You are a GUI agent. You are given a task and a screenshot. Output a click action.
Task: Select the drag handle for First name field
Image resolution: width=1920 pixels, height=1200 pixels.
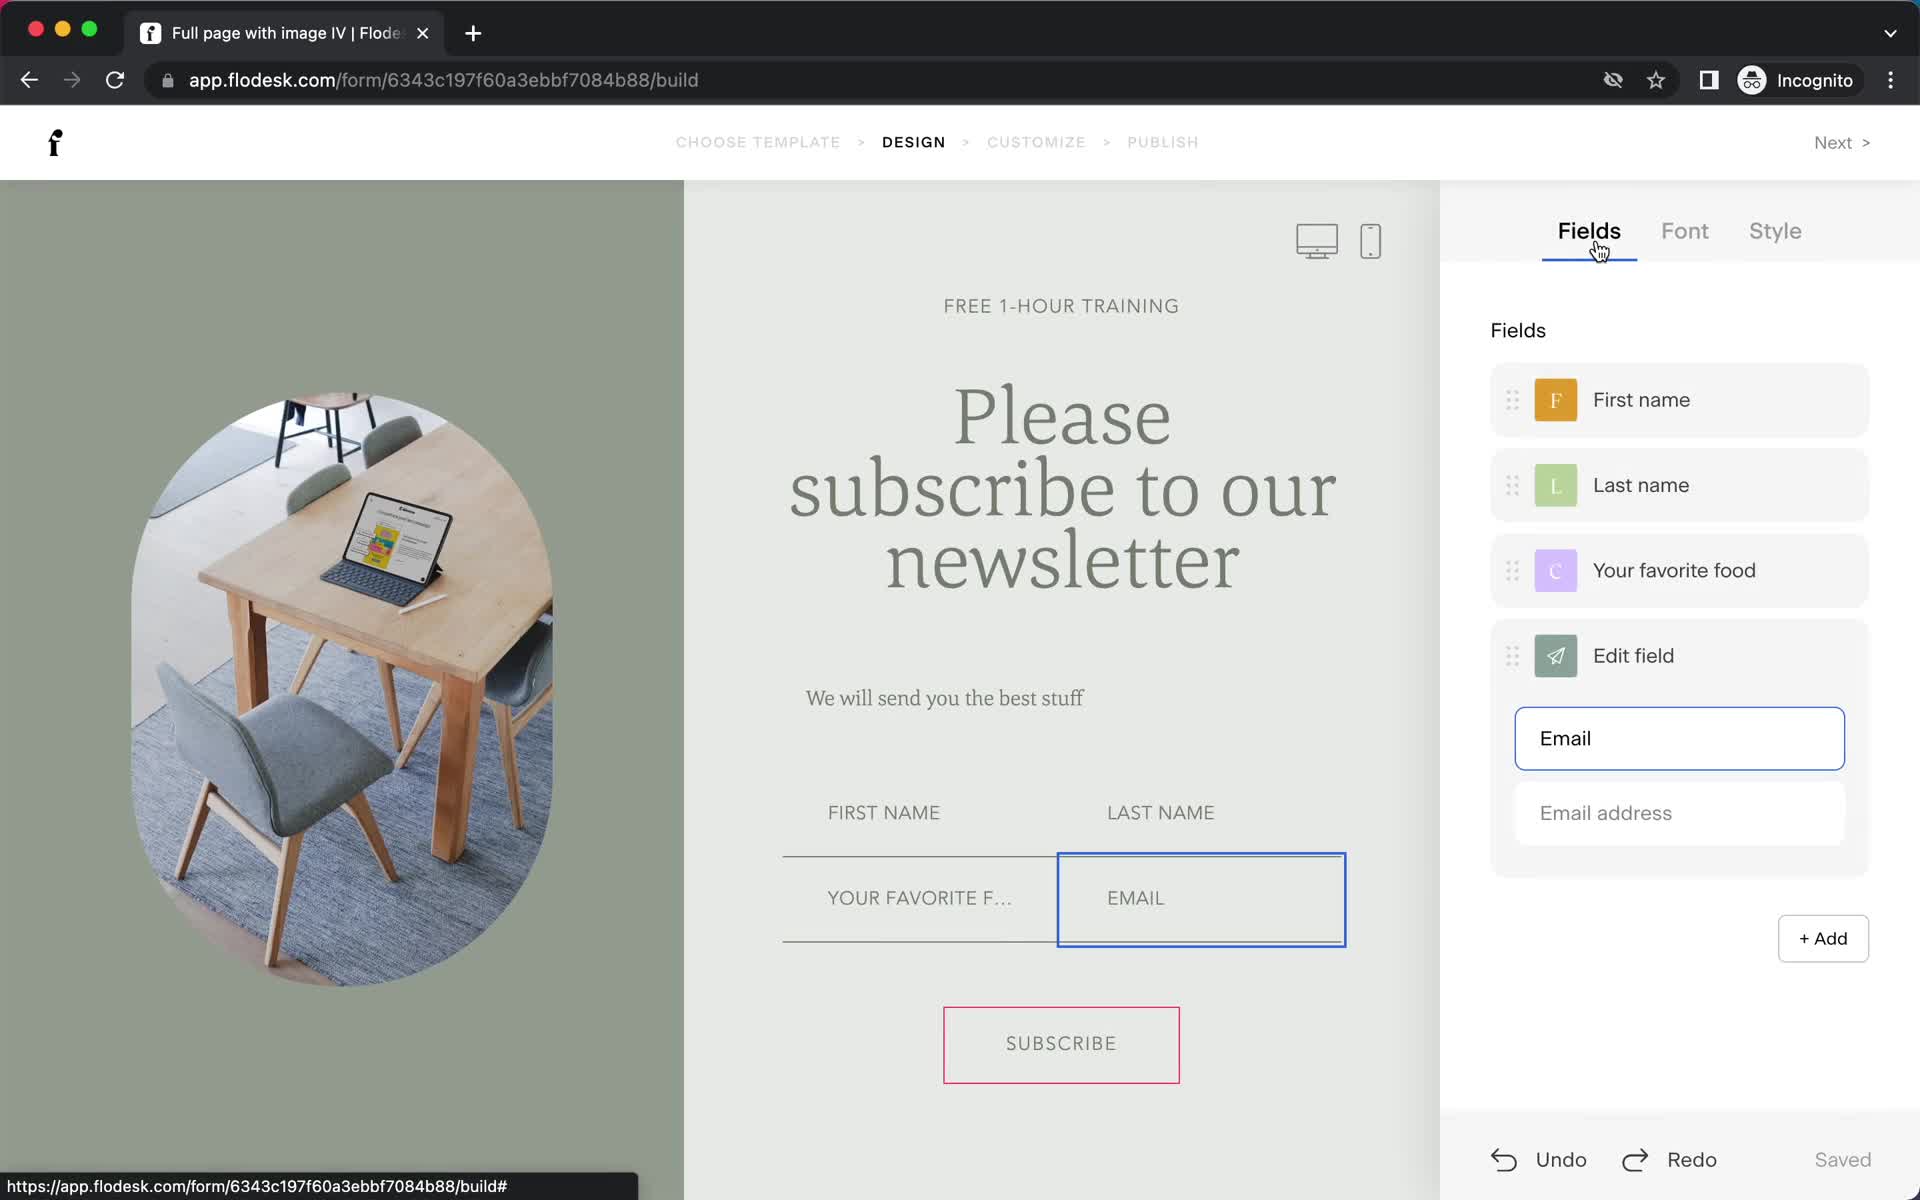[x=1512, y=400]
